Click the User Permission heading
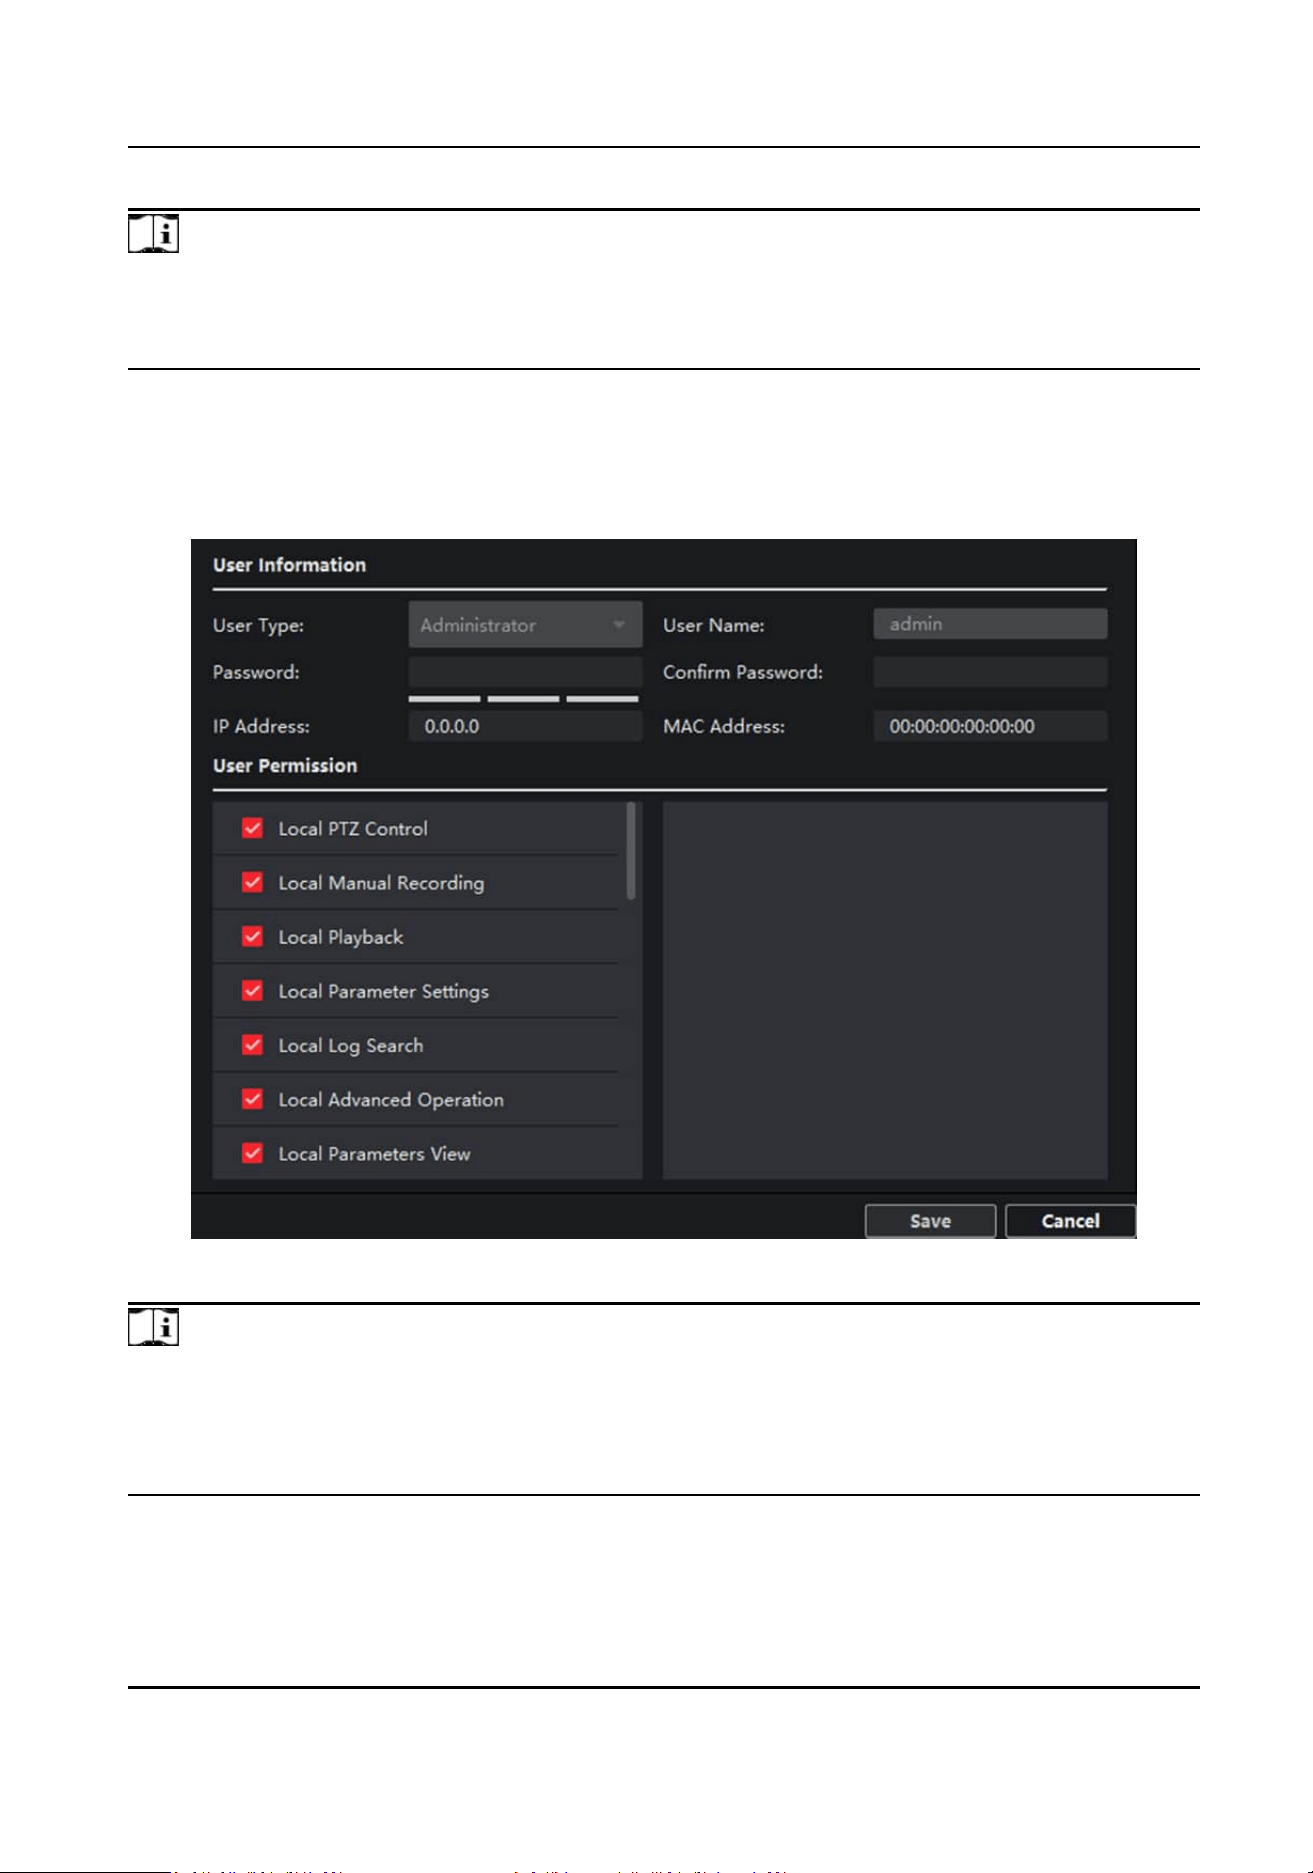1313x1873 pixels. pyautogui.click(x=285, y=765)
